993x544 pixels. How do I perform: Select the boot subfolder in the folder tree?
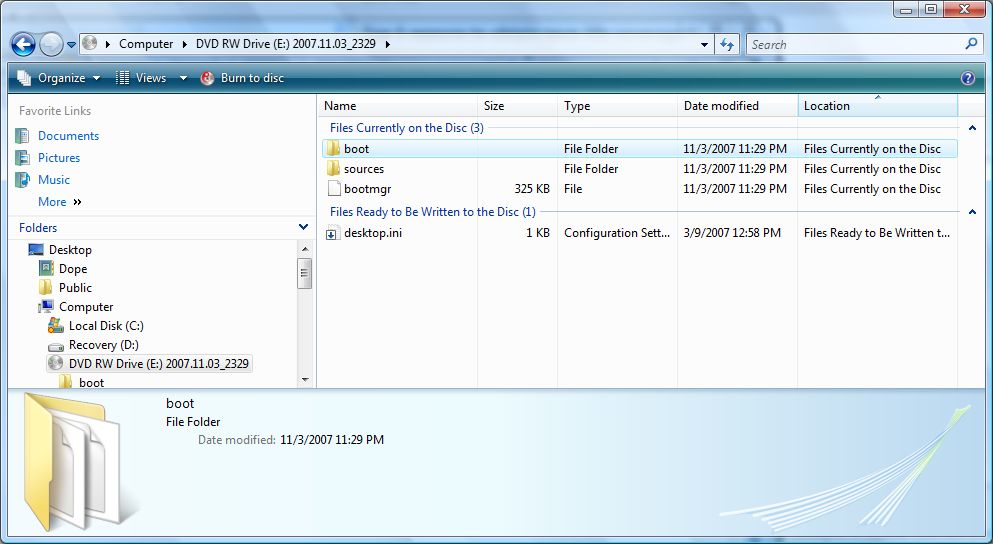pyautogui.click(x=91, y=383)
